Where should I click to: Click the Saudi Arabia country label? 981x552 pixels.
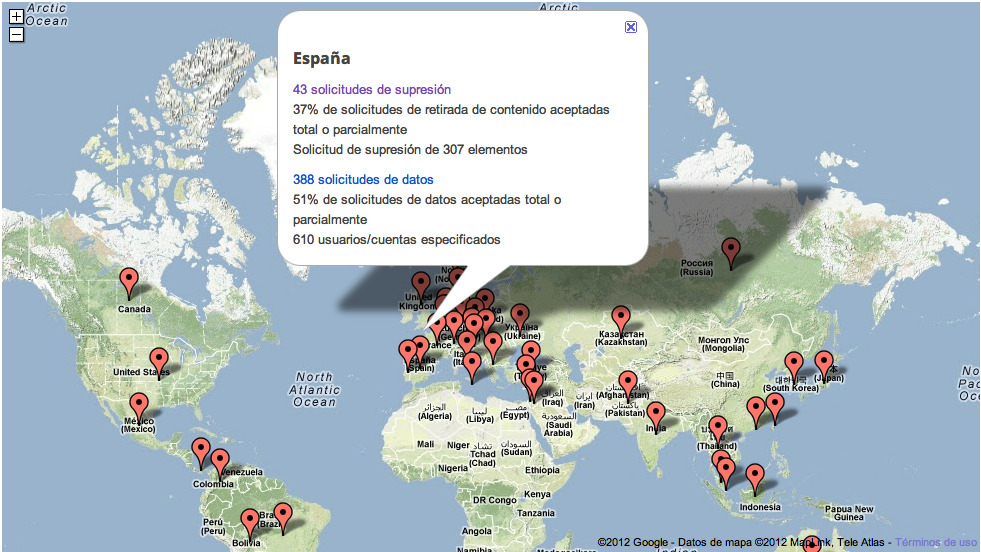tap(558, 424)
